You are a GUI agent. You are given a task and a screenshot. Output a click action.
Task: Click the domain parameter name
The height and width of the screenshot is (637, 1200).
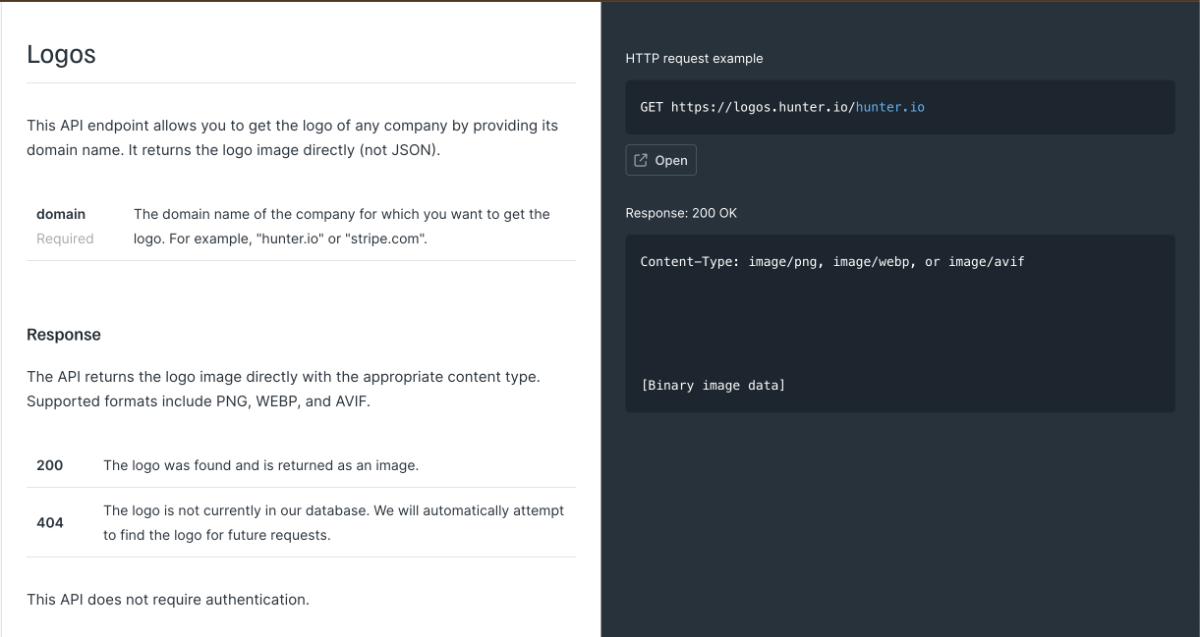click(x=61, y=213)
